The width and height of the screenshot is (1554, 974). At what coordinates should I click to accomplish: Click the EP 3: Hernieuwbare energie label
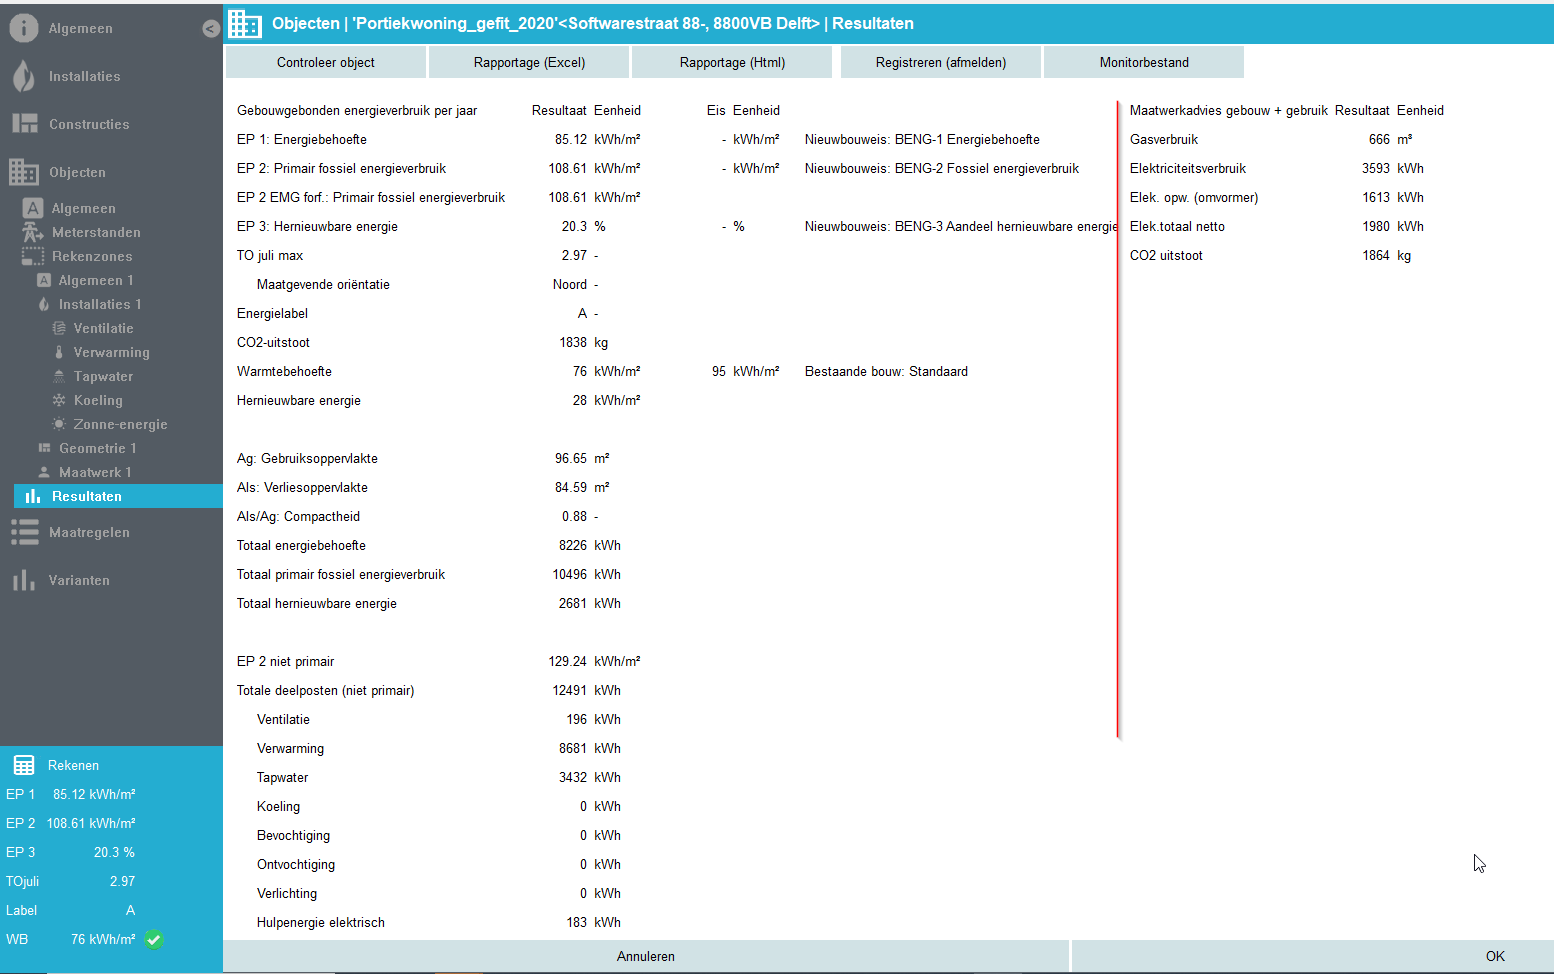[x=317, y=226]
